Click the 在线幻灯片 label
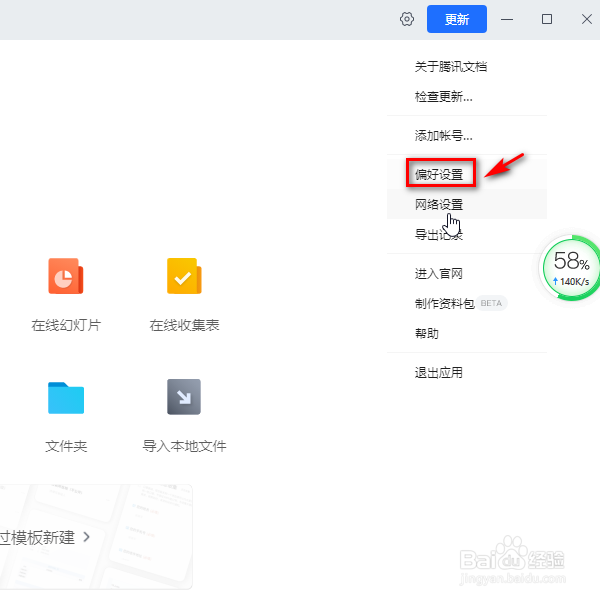Image resolution: width=600 pixels, height=600 pixels. coord(66,325)
